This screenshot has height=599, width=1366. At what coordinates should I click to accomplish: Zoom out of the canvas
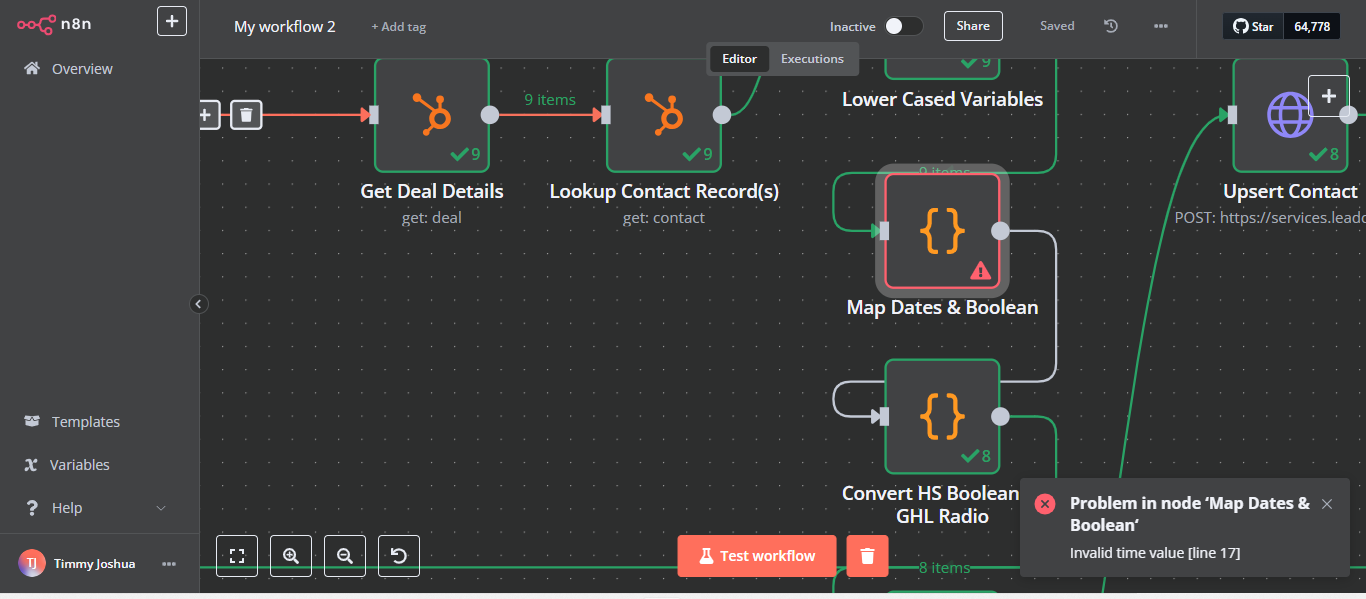344,556
